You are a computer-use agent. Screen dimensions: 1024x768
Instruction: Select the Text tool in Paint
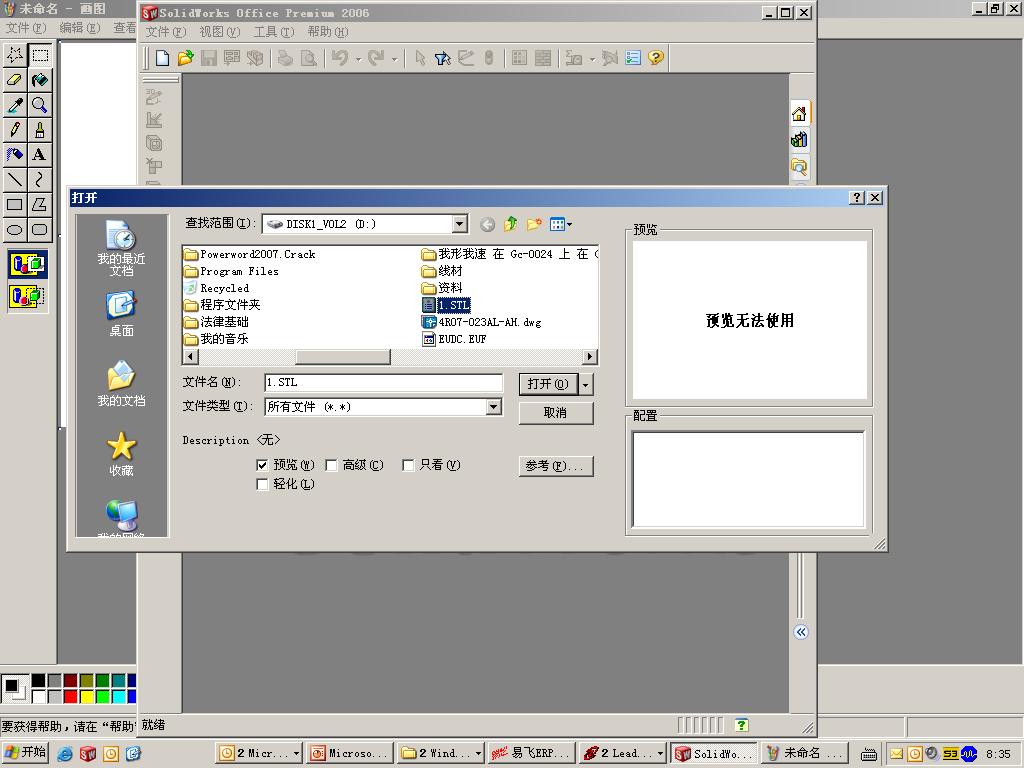pos(39,155)
